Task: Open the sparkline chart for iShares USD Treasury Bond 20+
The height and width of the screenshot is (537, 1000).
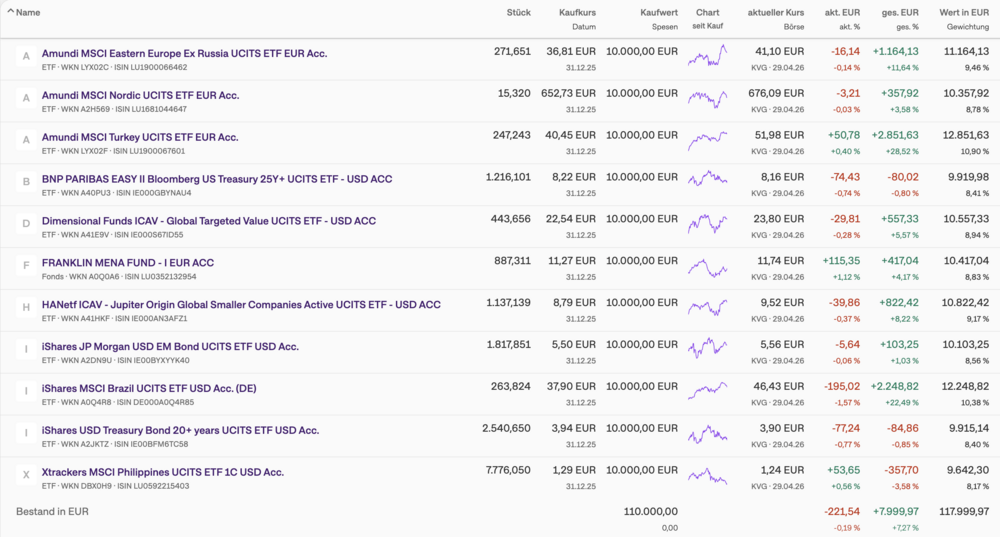Action: [x=707, y=434]
